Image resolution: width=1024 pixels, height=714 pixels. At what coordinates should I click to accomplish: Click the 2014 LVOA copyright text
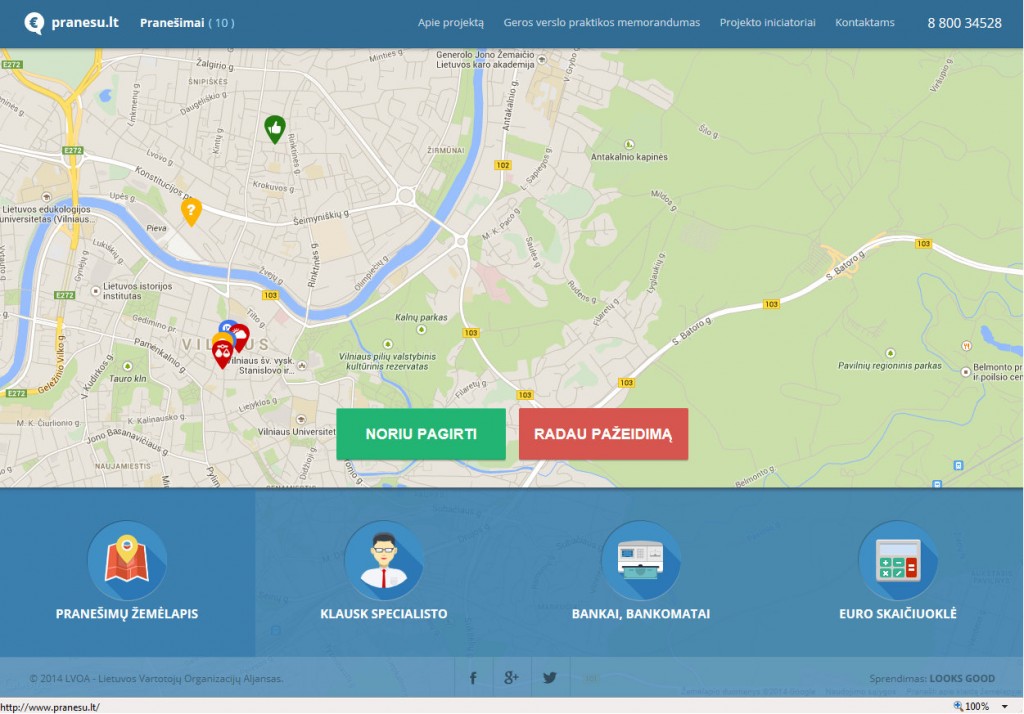click(156, 679)
